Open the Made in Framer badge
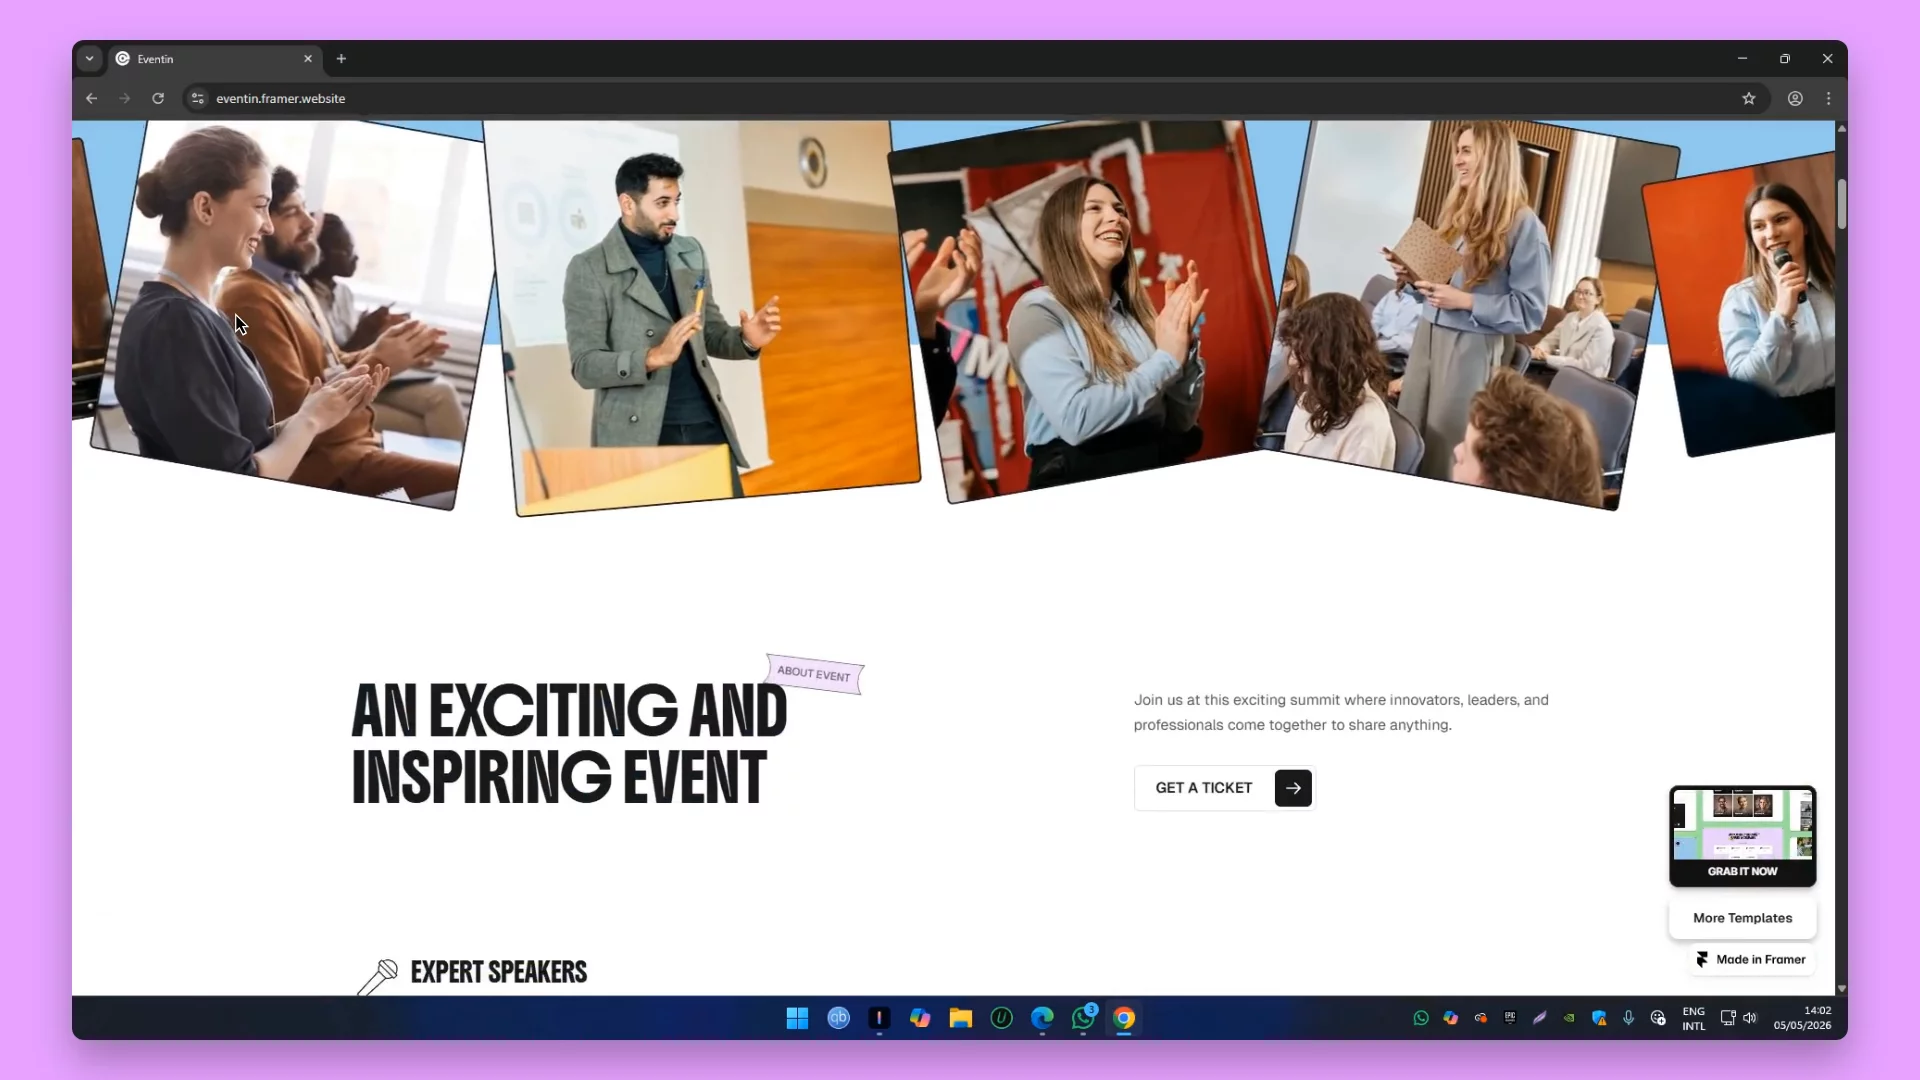 (x=1751, y=959)
